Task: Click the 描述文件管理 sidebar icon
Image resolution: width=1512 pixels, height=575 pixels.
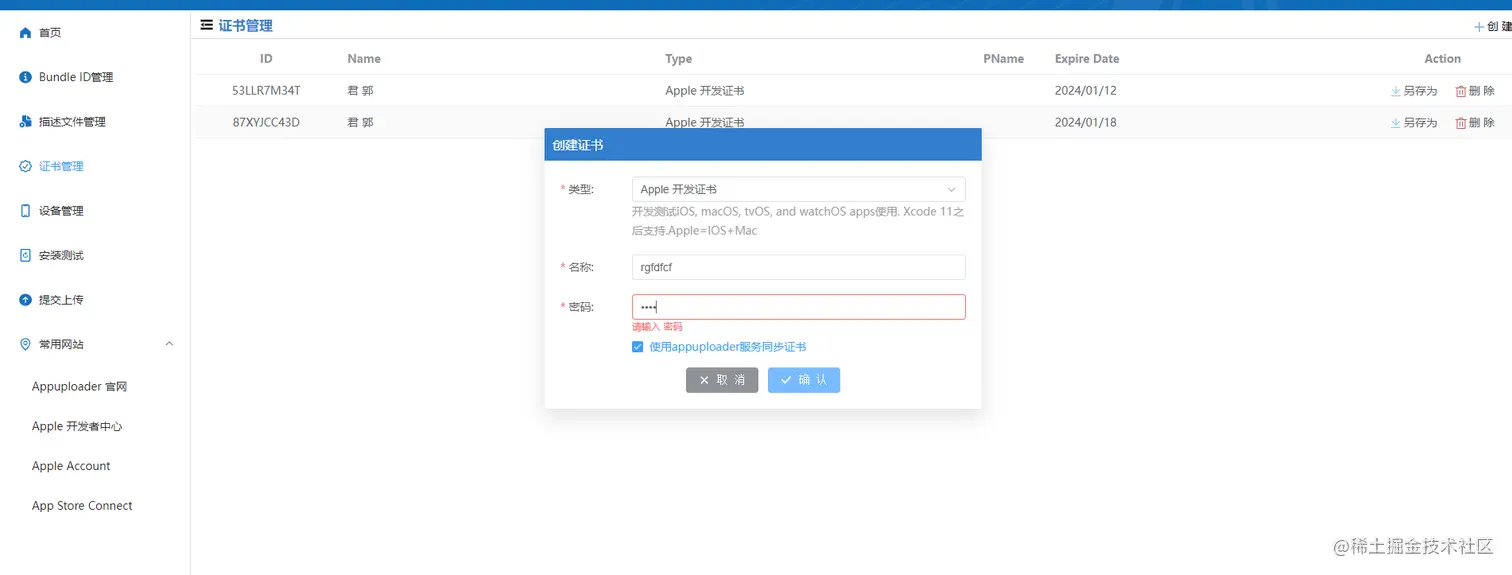Action: click(26, 122)
